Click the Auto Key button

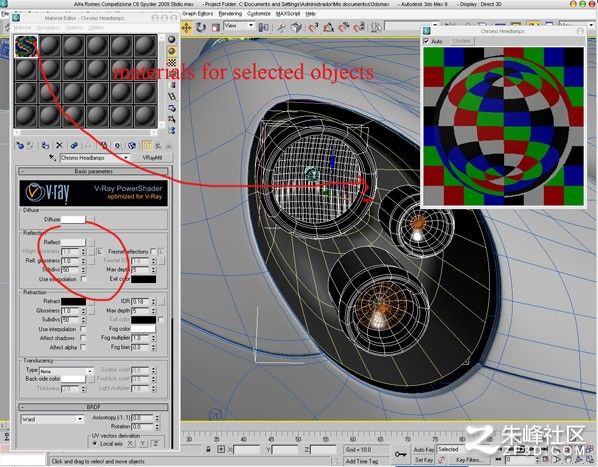point(424,450)
